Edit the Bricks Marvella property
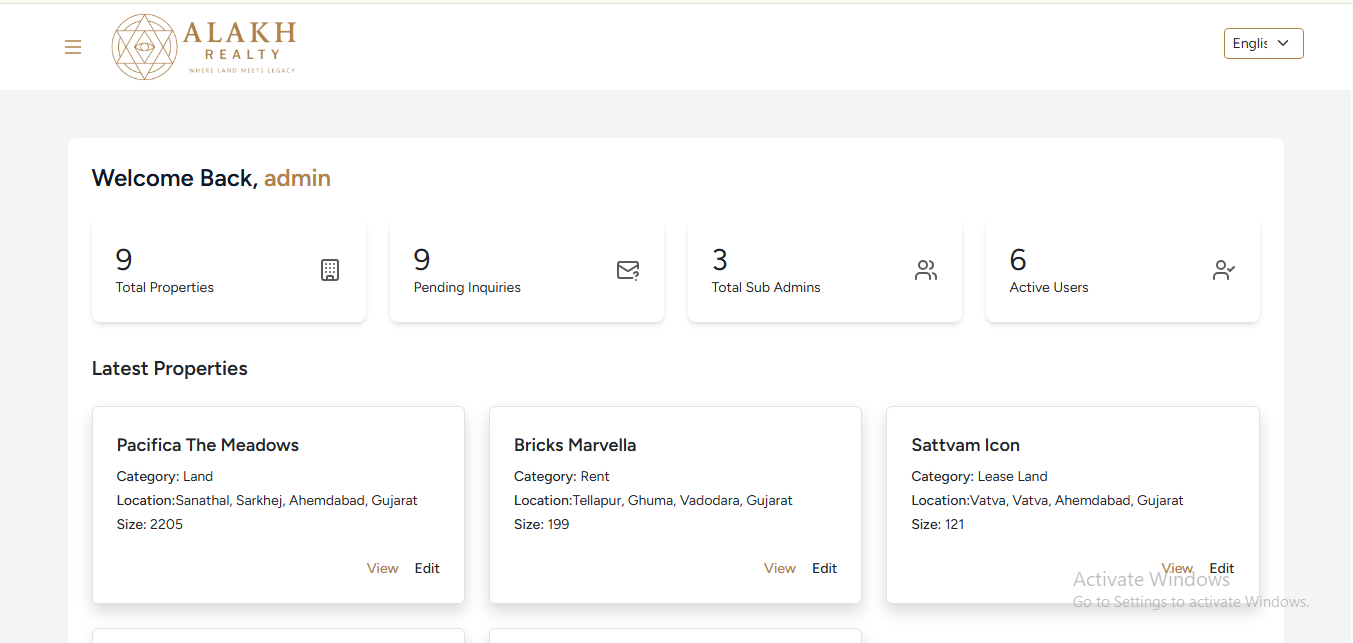Viewport: 1353px width, 643px height. [x=824, y=568]
